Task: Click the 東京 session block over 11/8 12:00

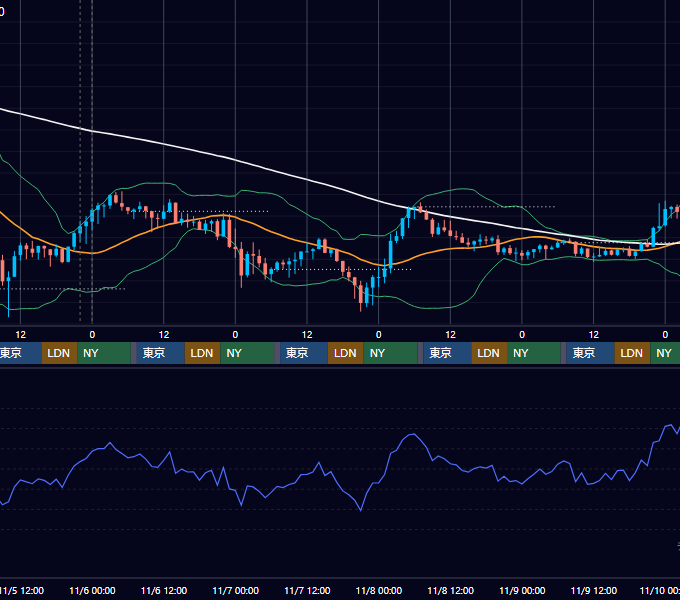Action: (x=447, y=353)
